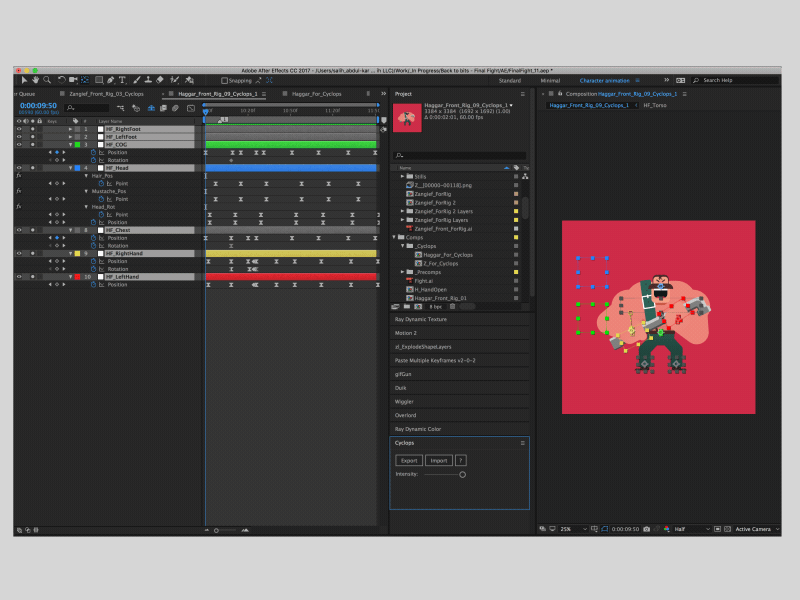Viewport: 800px width, 600px height.
Task: Click the Import button in Cyclops panel
Action: tap(437, 460)
